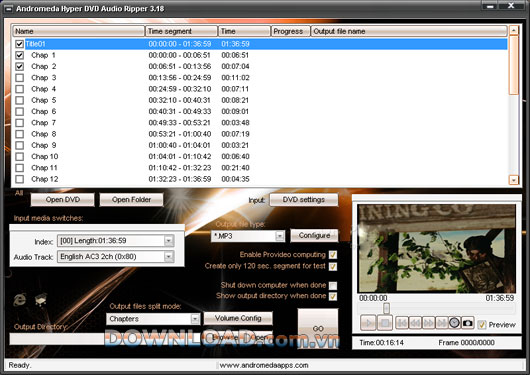Image resolution: width=530 pixels, height=375 pixels.
Task: Check the Chap 5 checkbox
Action: point(20,100)
